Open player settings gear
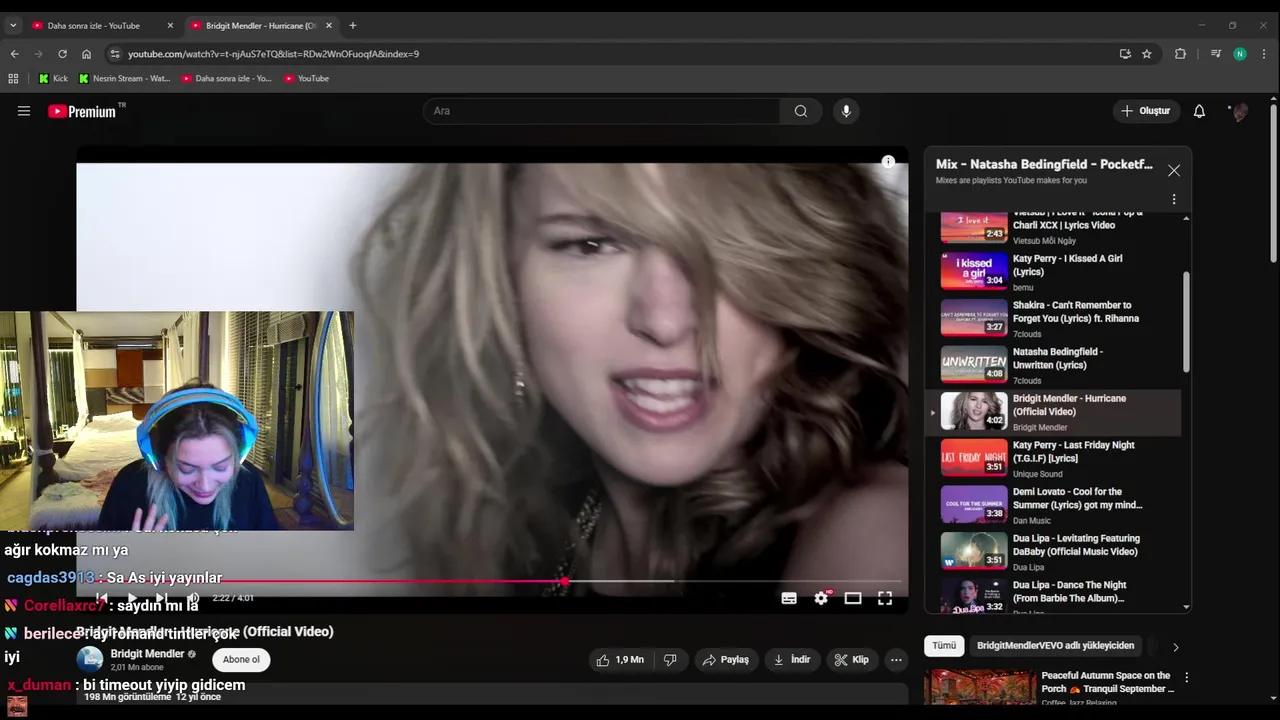1280x720 pixels. [x=821, y=598]
